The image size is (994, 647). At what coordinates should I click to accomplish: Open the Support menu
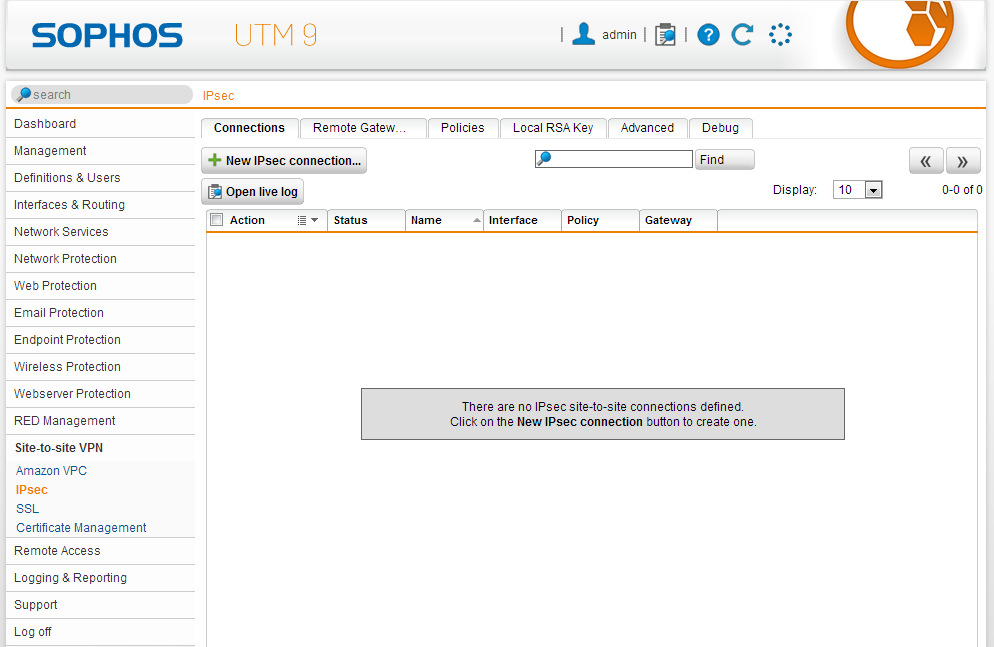(101, 605)
